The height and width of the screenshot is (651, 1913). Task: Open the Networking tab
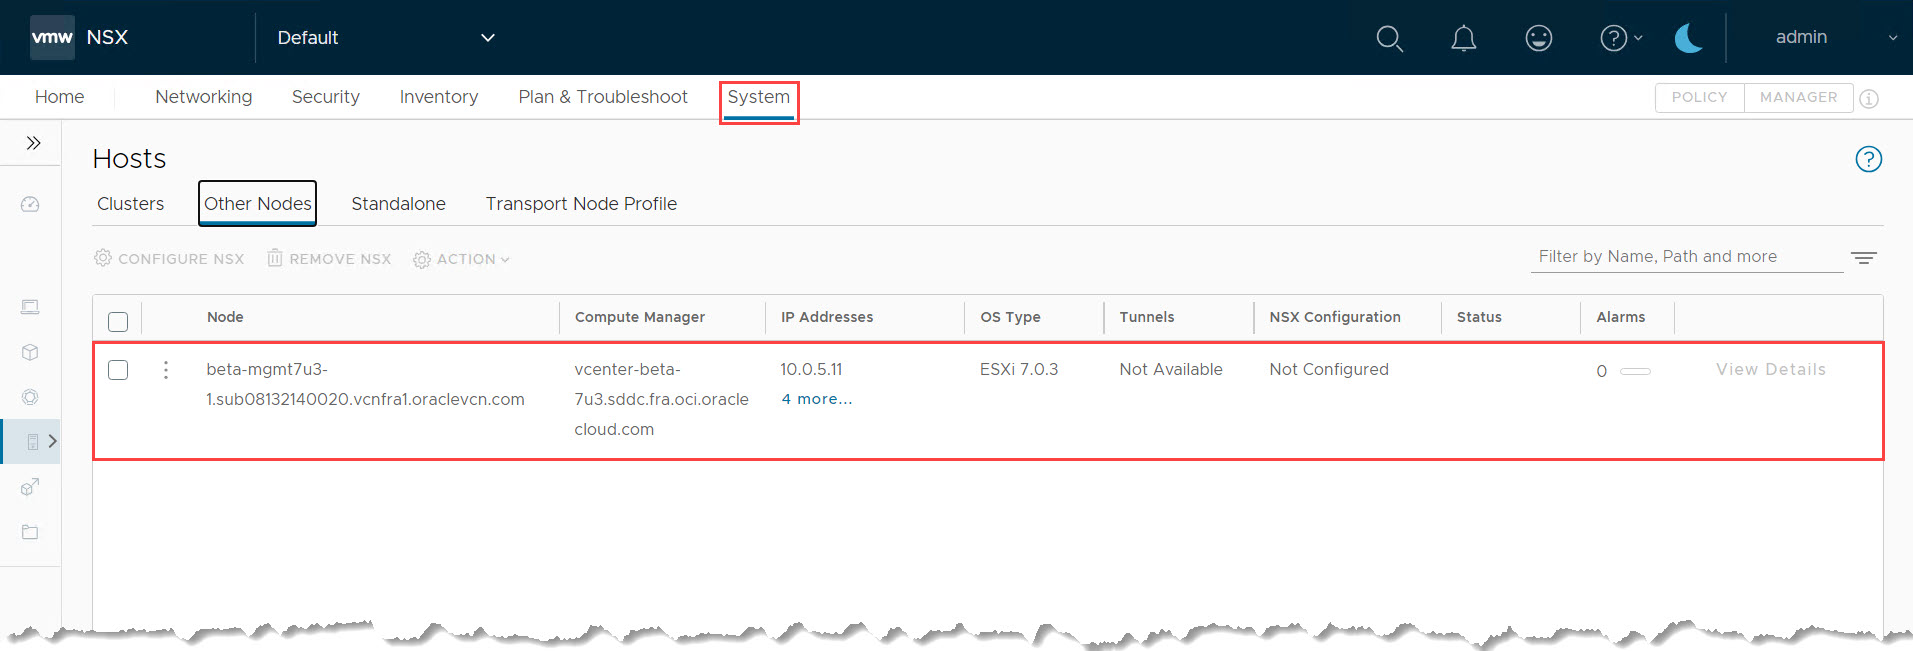pyautogui.click(x=203, y=97)
